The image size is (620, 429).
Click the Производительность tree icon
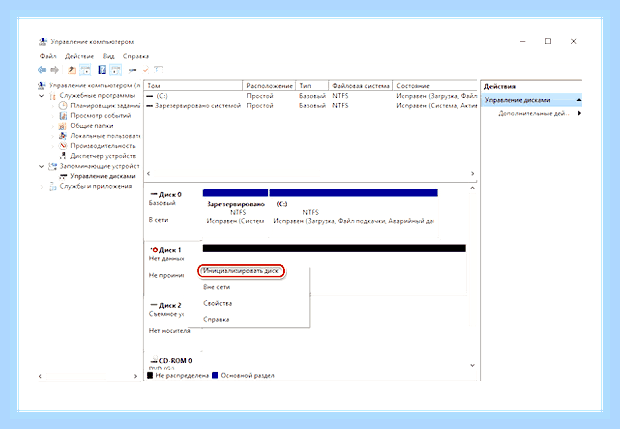click(62, 146)
